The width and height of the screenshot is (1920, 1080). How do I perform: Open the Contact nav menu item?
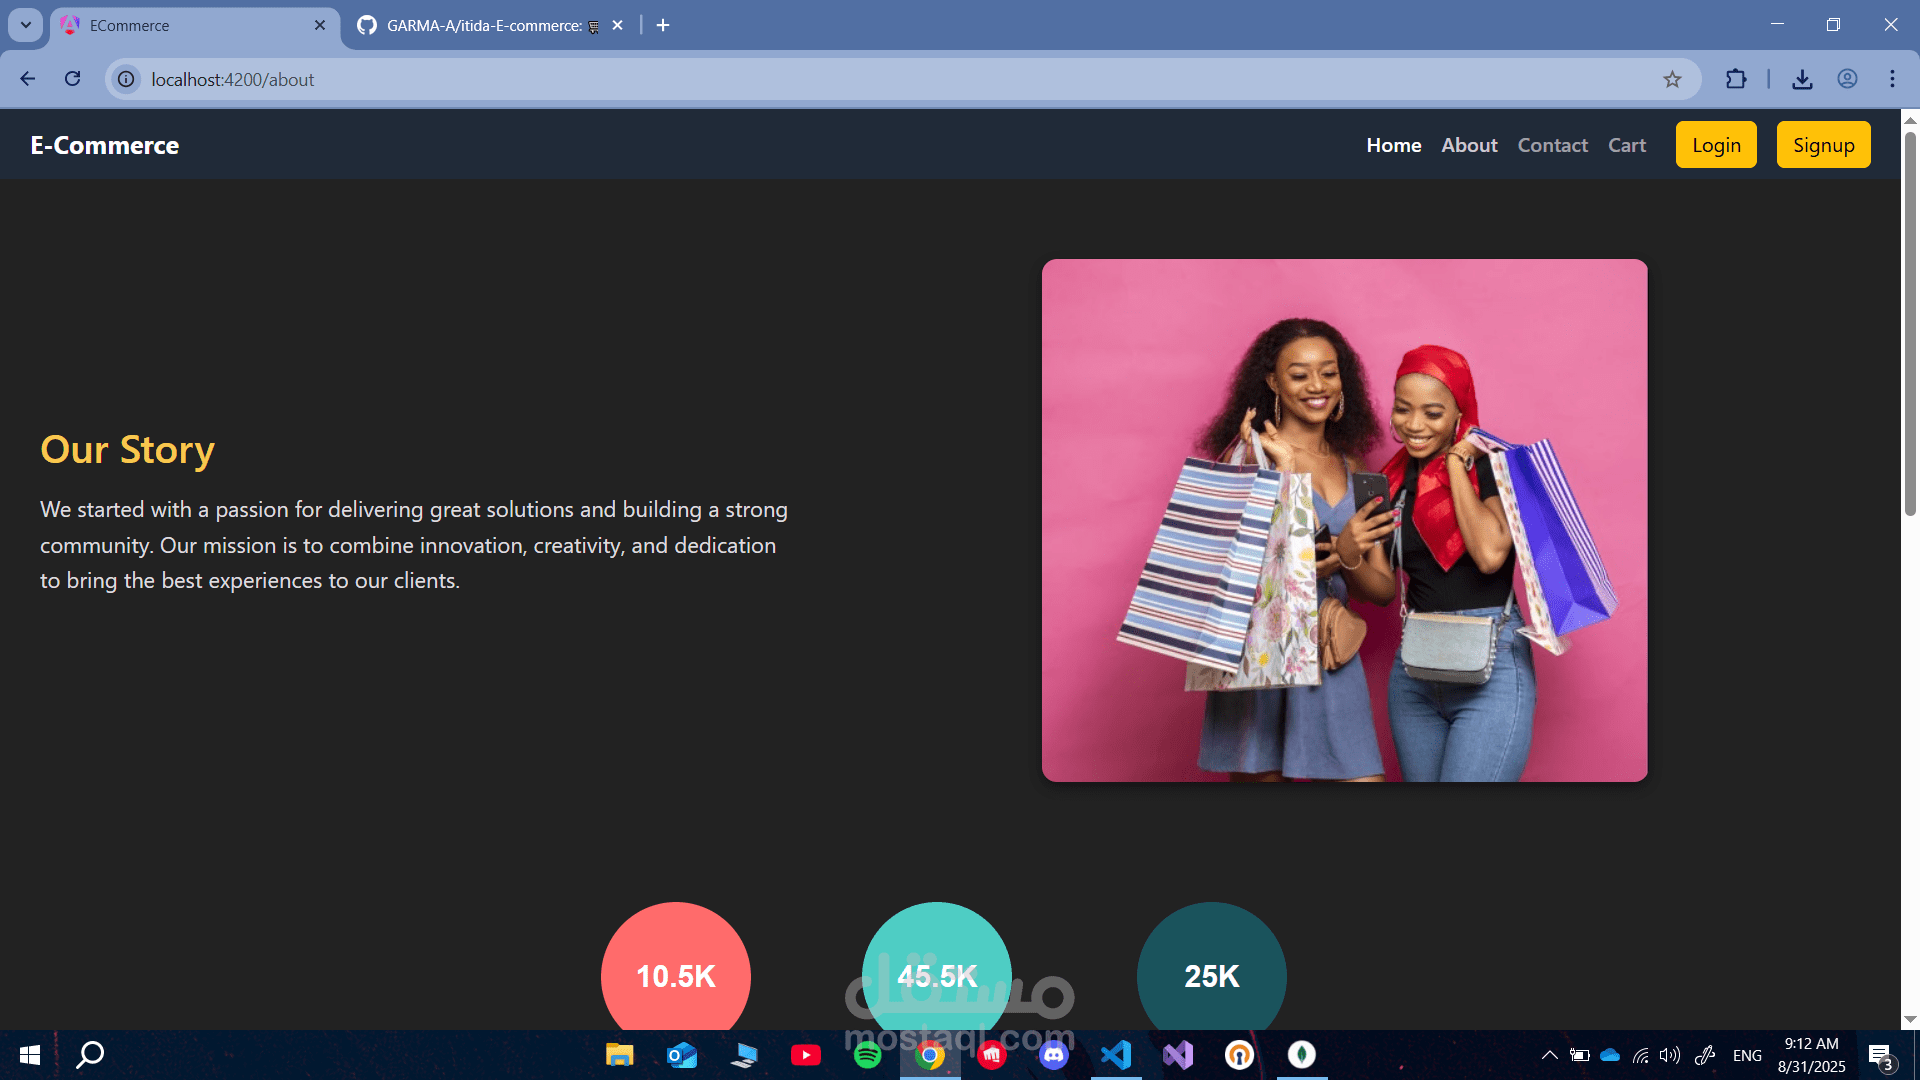pyautogui.click(x=1552, y=145)
